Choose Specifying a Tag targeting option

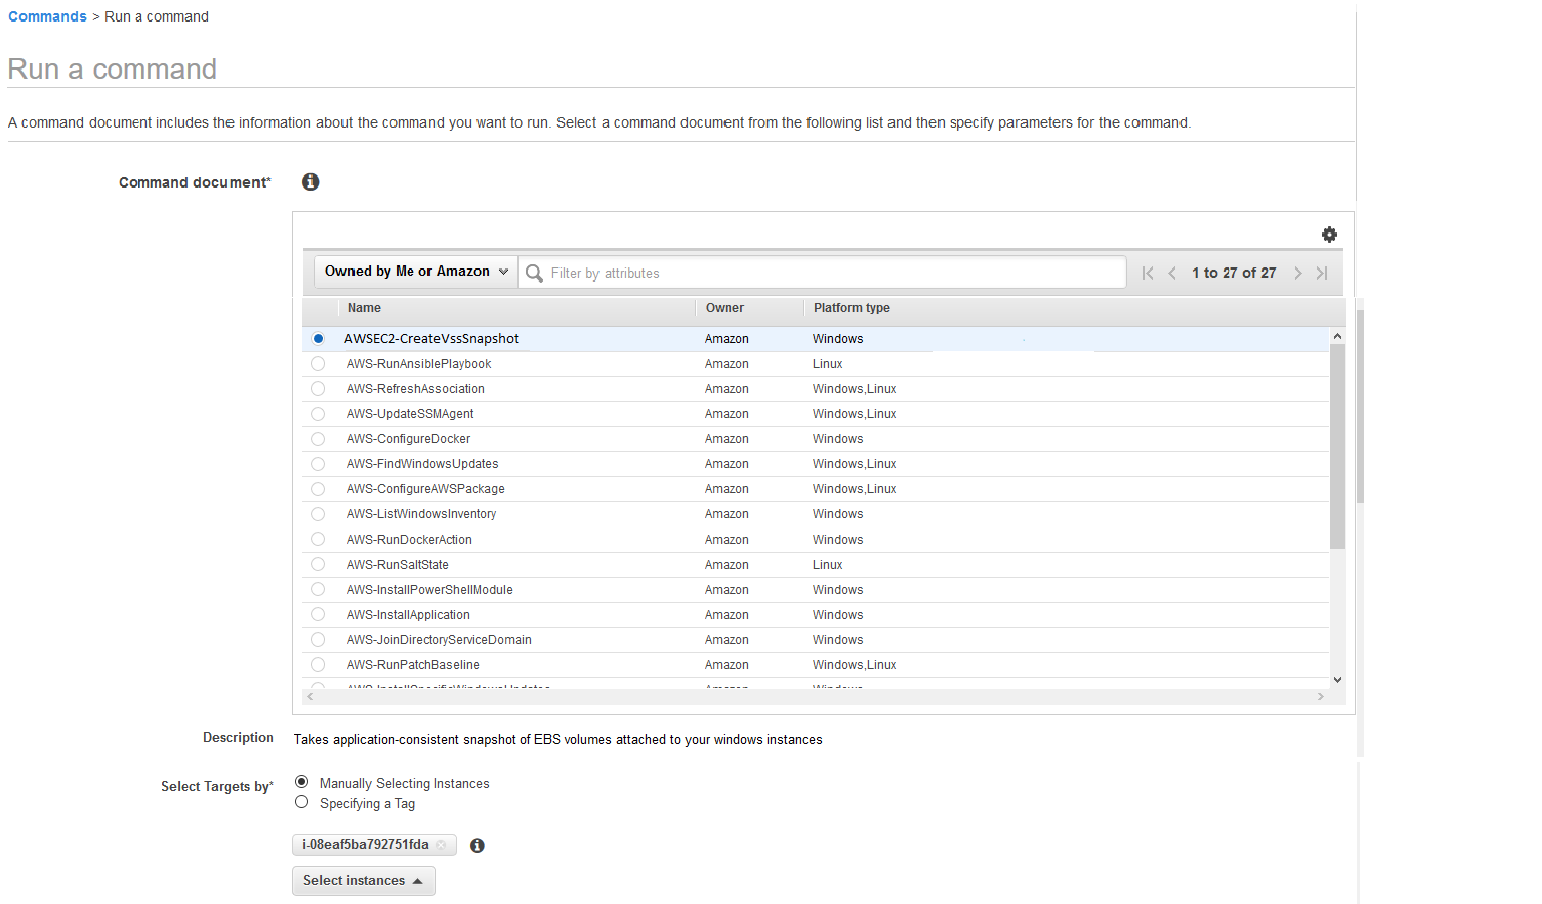coord(302,802)
